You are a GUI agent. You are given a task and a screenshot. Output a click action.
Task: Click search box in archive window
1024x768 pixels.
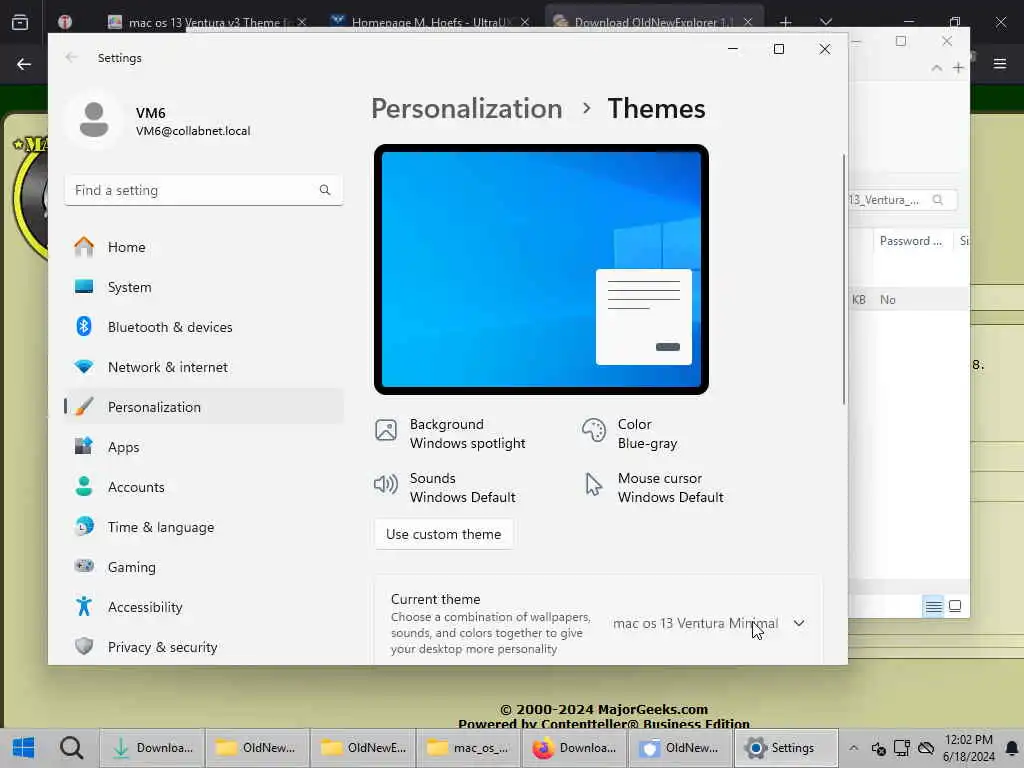tap(902, 200)
